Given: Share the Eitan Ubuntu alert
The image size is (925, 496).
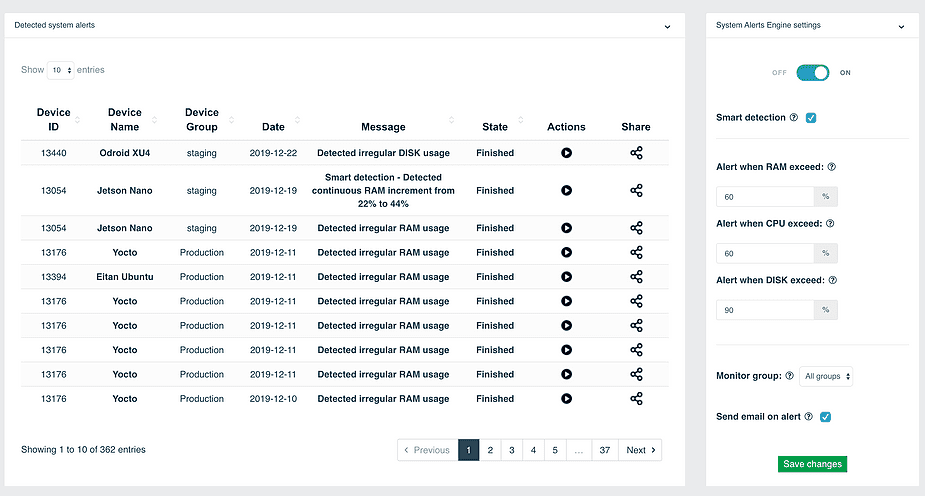Looking at the screenshot, I should [x=636, y=277].
